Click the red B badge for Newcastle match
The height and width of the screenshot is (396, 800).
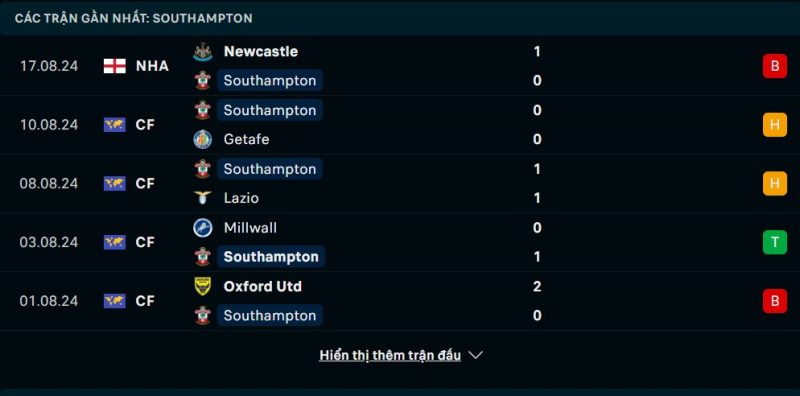tap(774, 66)
